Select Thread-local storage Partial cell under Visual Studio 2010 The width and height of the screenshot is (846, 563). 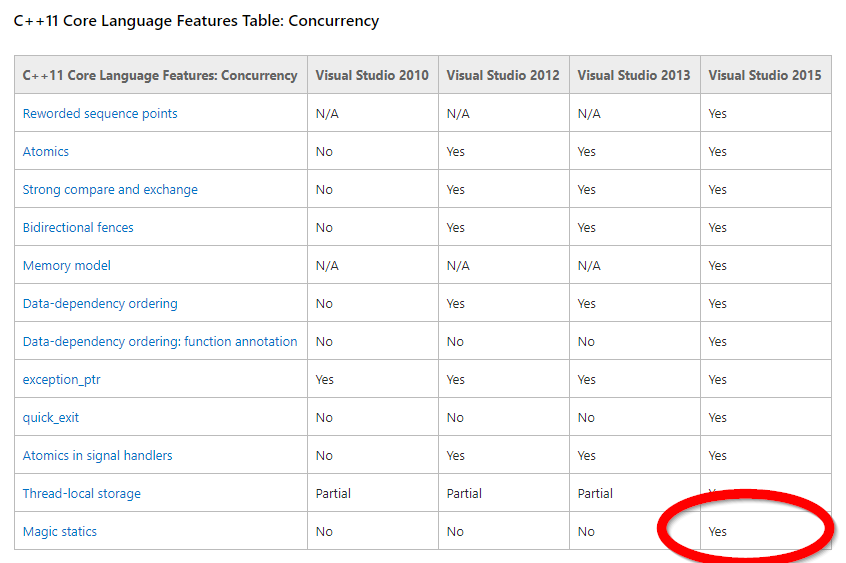point(333,494)
